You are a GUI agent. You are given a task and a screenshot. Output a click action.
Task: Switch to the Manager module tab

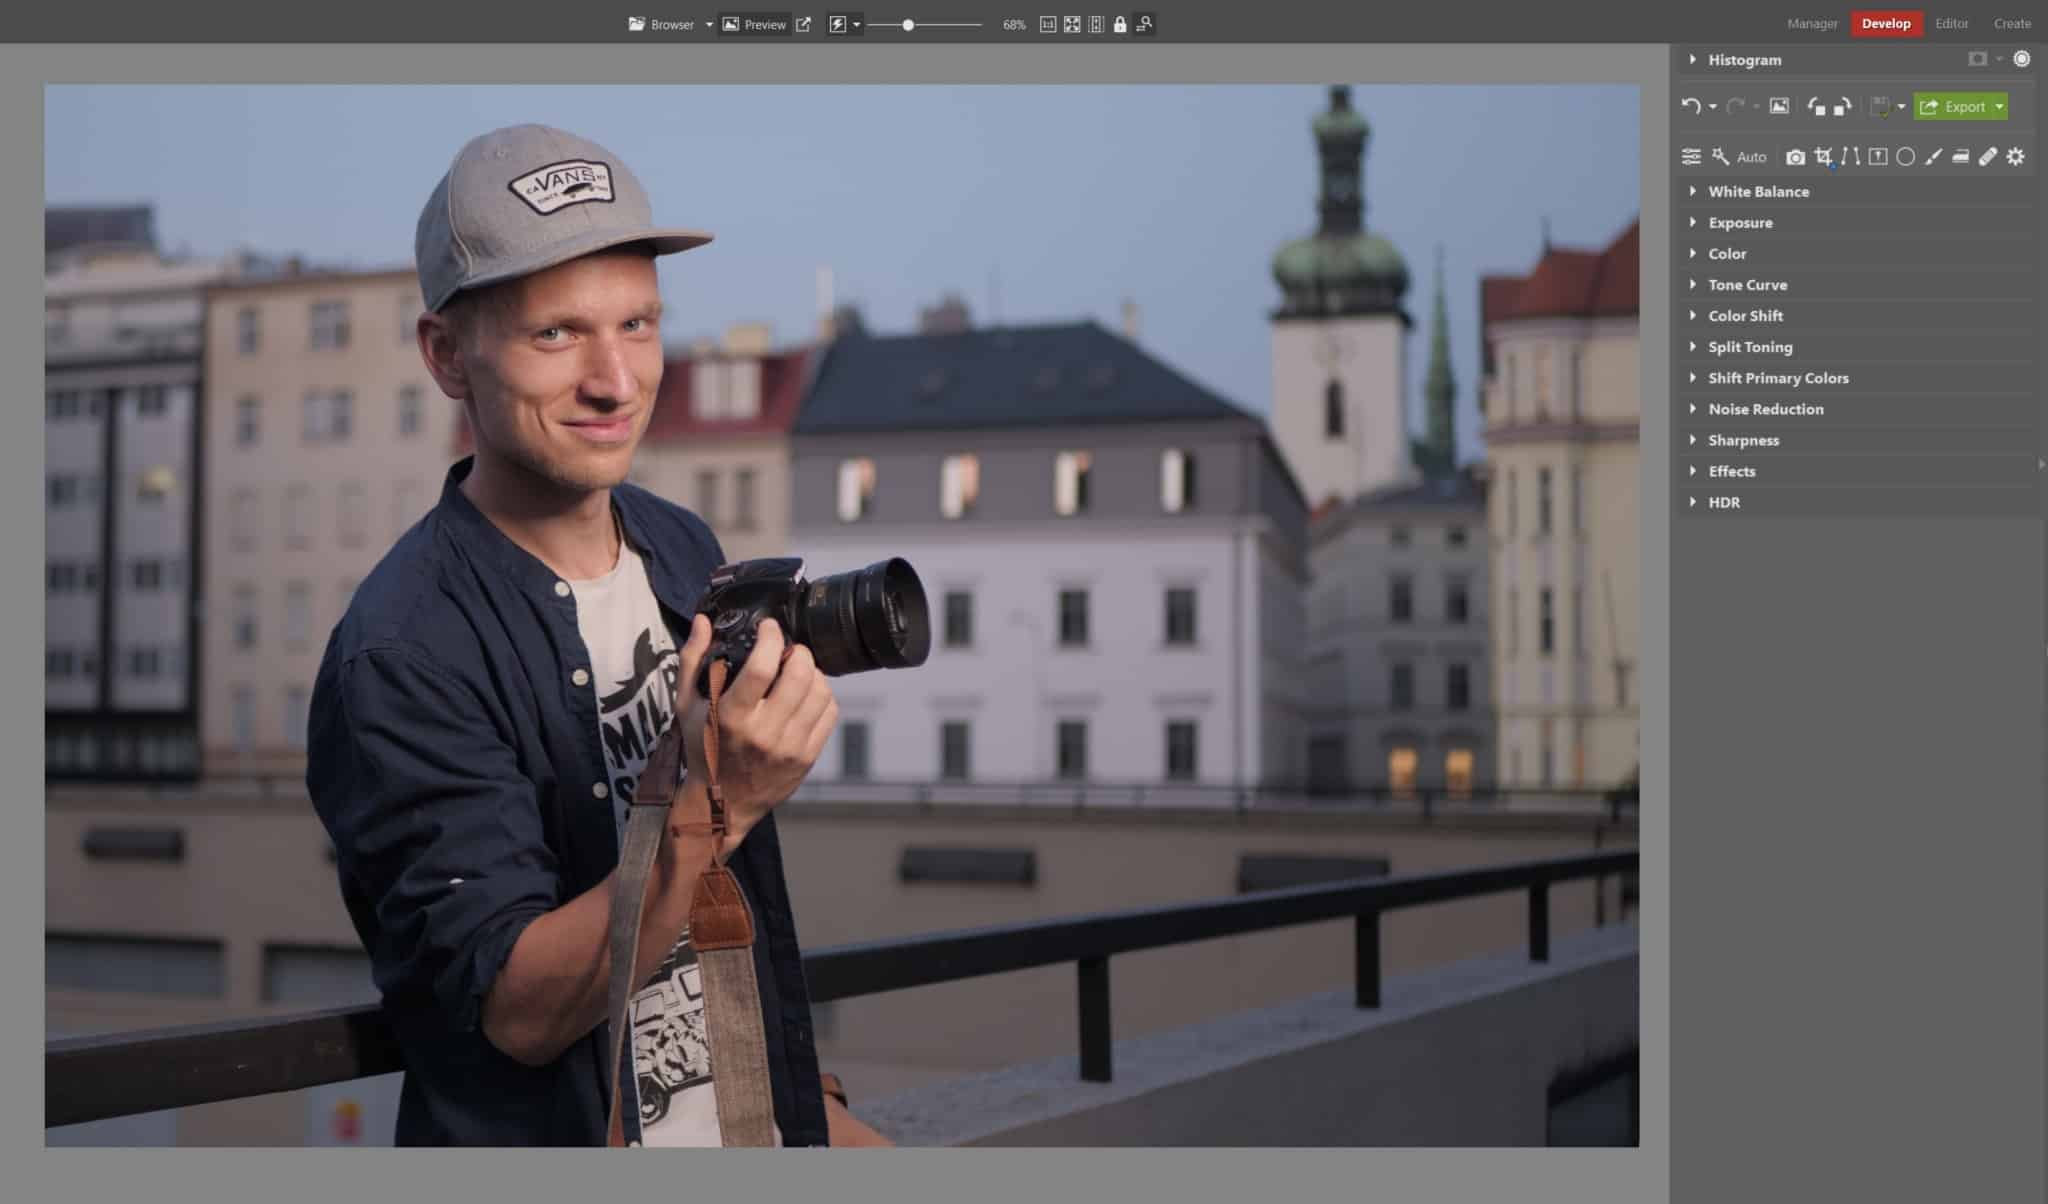tap(1812, 23)
